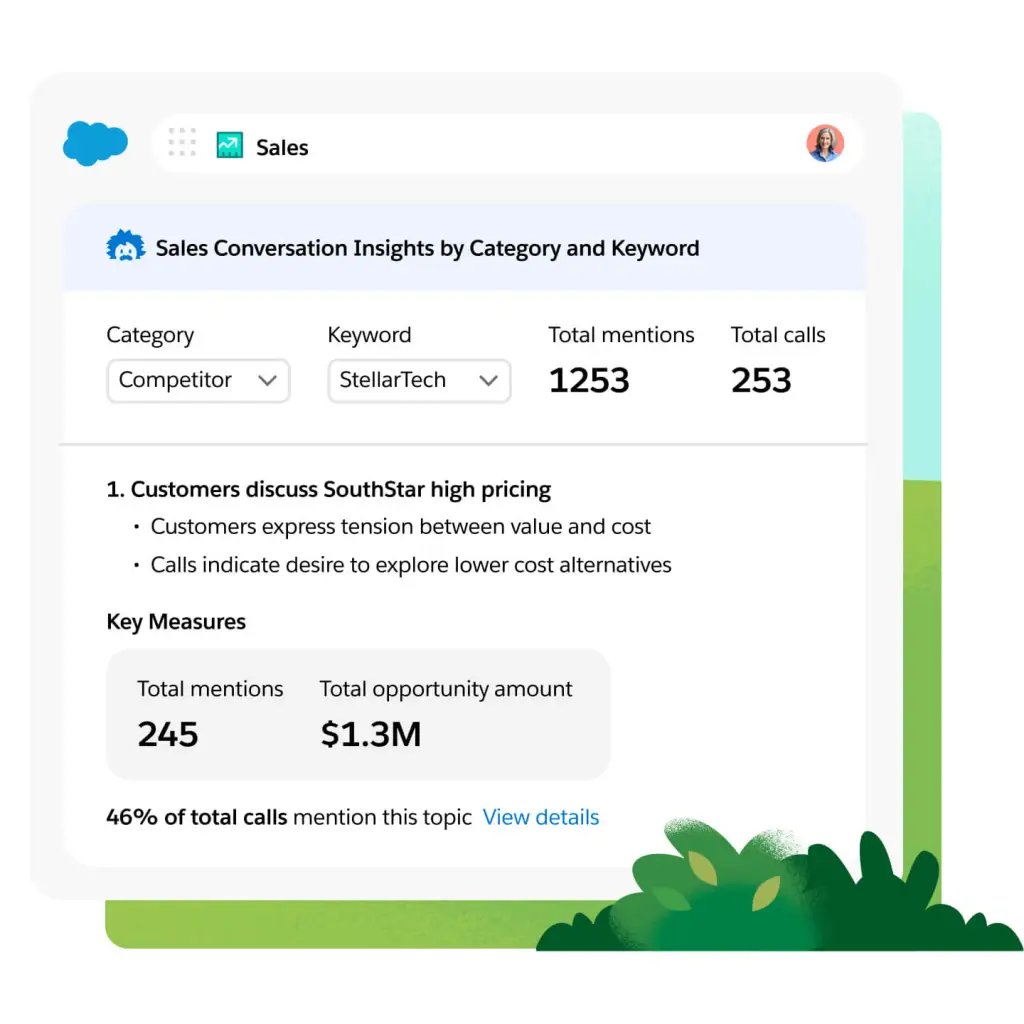Select the Sales app name label
The height and width of the screenshot is (1024, 1024).
[282, 148]
